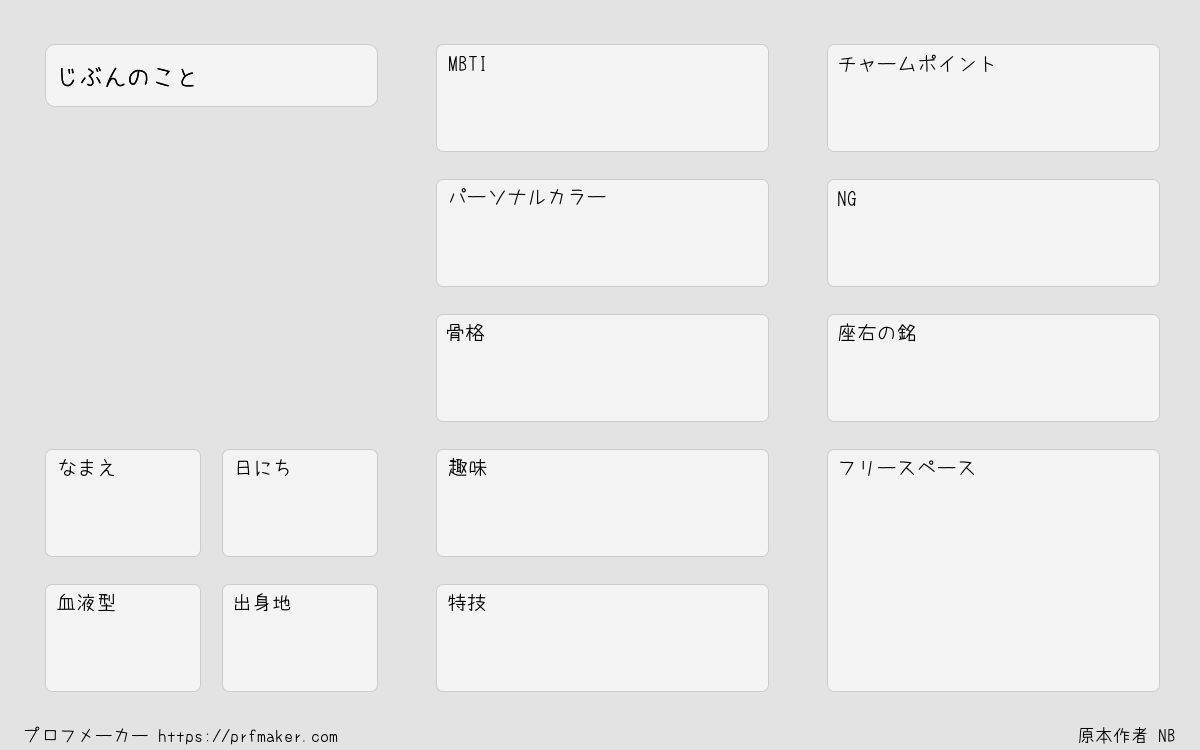Click the フリースペース label text

coord(907,468)
